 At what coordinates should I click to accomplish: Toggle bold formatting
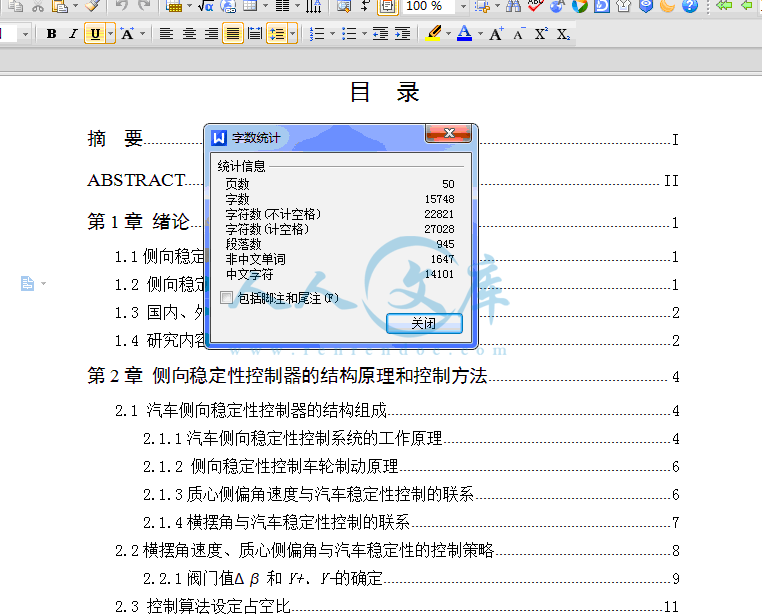click(x=52, y=34)
